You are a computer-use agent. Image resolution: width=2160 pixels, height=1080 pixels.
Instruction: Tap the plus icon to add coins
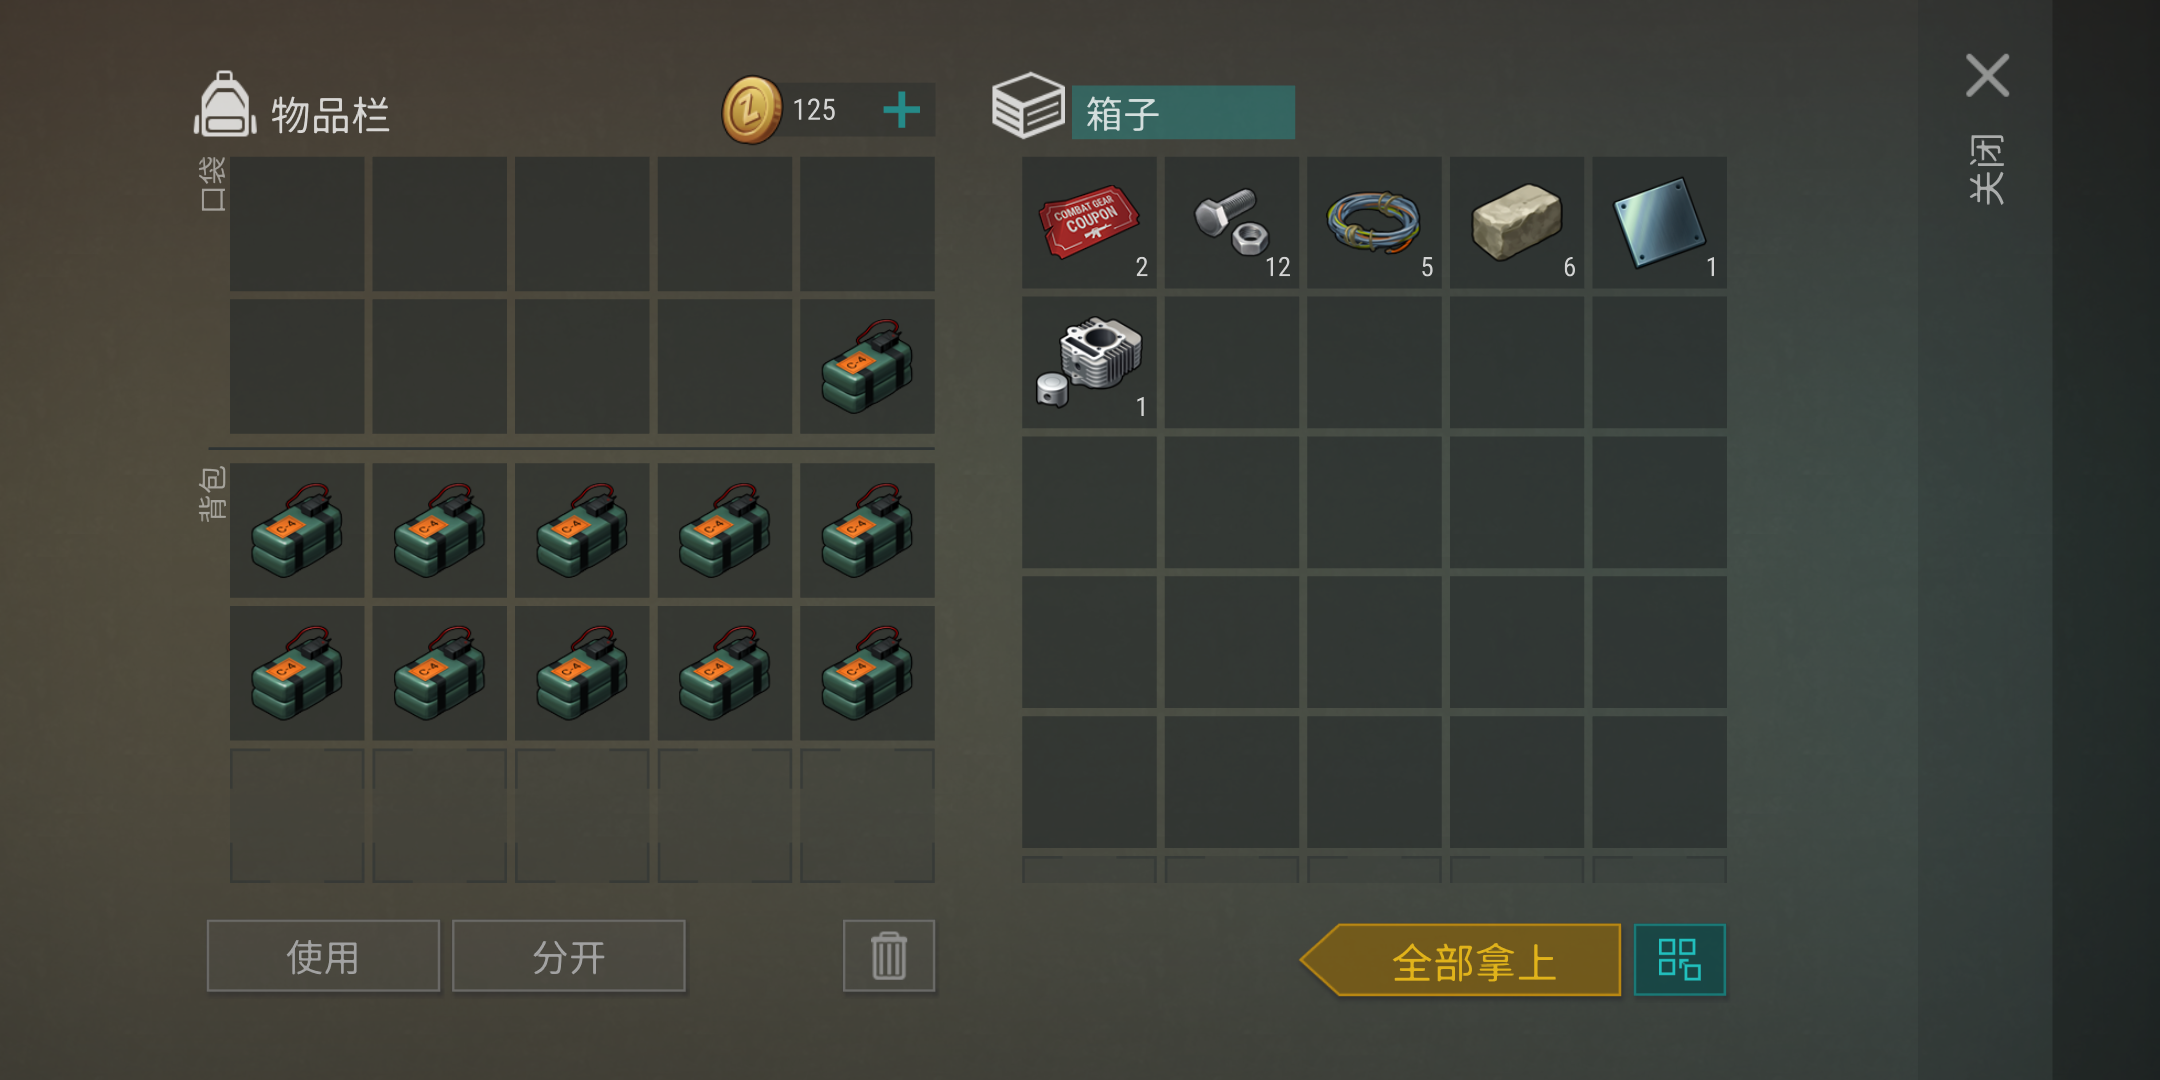pos(901,110)
